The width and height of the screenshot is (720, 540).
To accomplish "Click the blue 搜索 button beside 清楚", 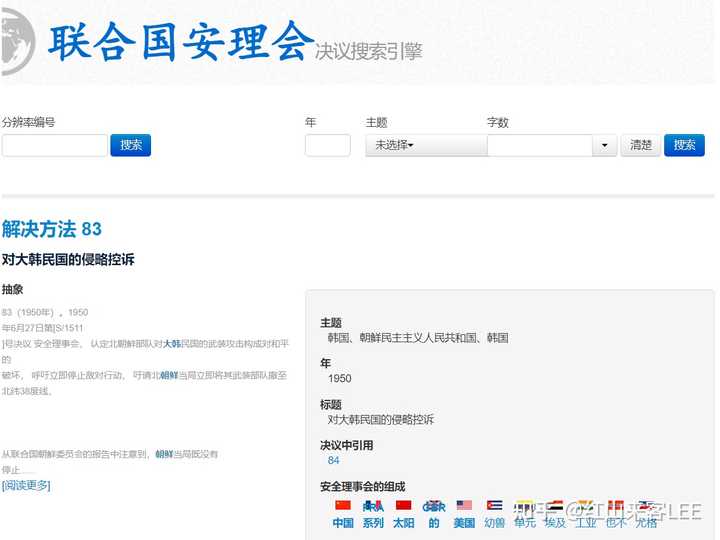I will pos(684,145).
